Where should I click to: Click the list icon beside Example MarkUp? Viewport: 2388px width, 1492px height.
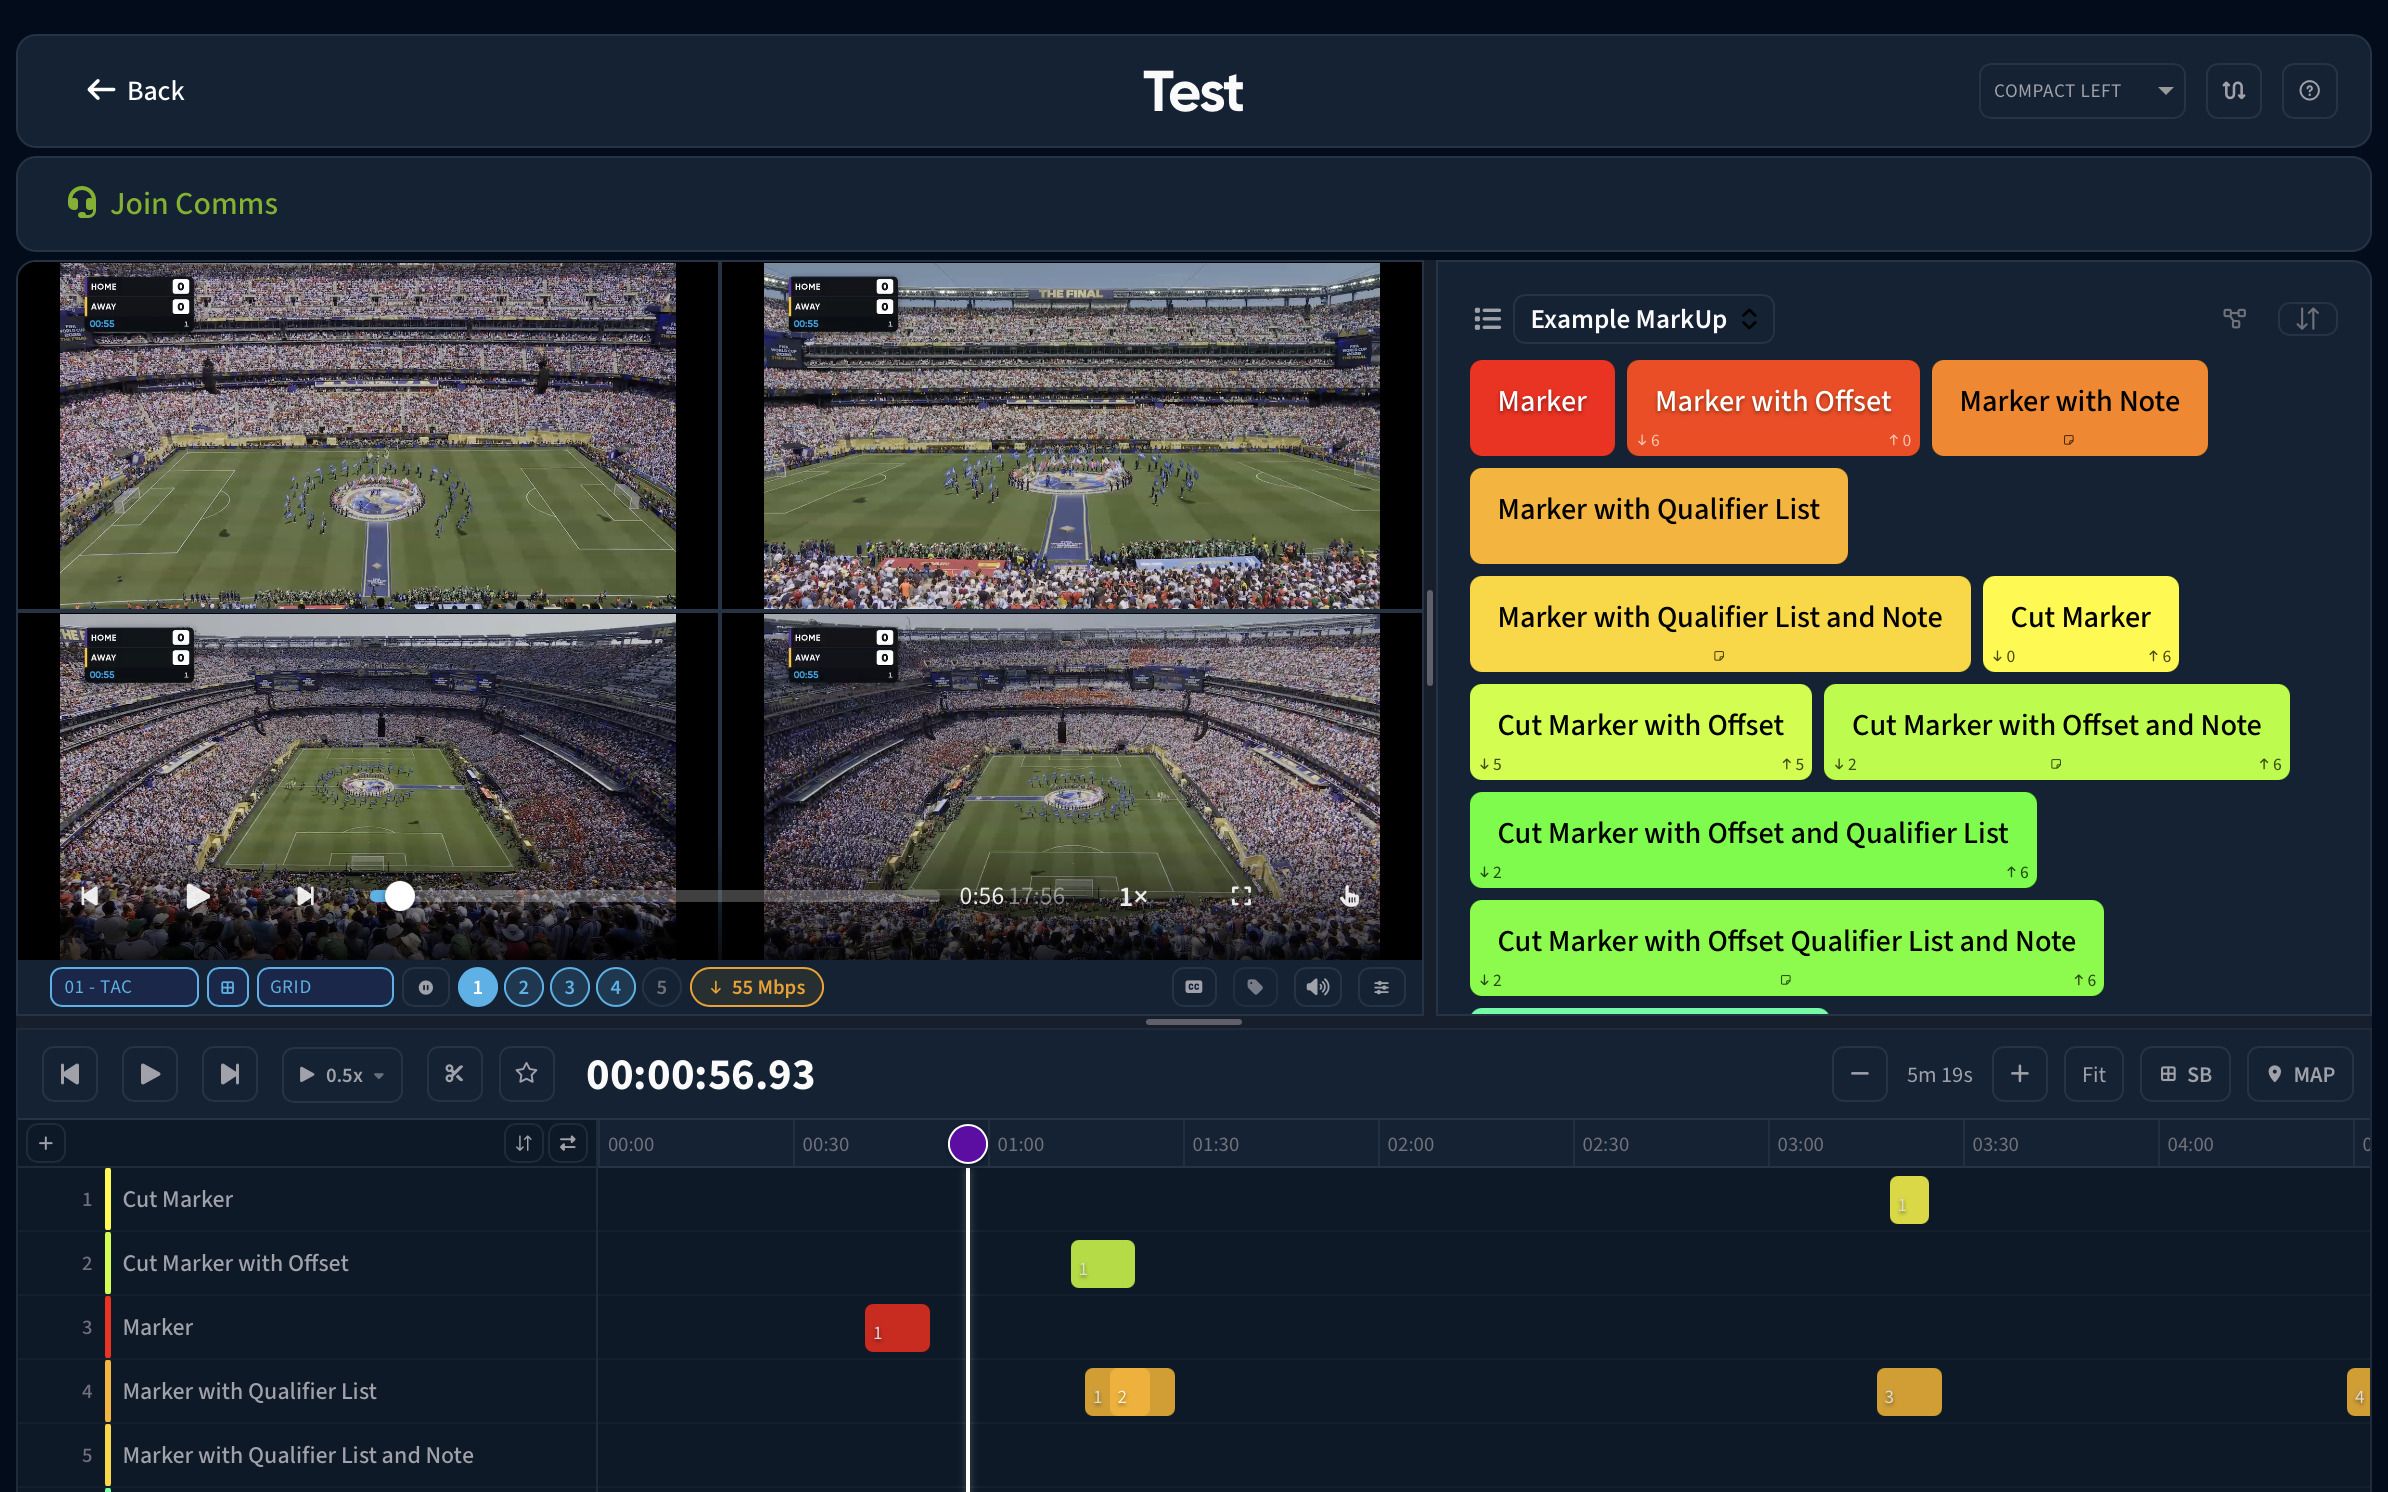tap(1487, 319)
